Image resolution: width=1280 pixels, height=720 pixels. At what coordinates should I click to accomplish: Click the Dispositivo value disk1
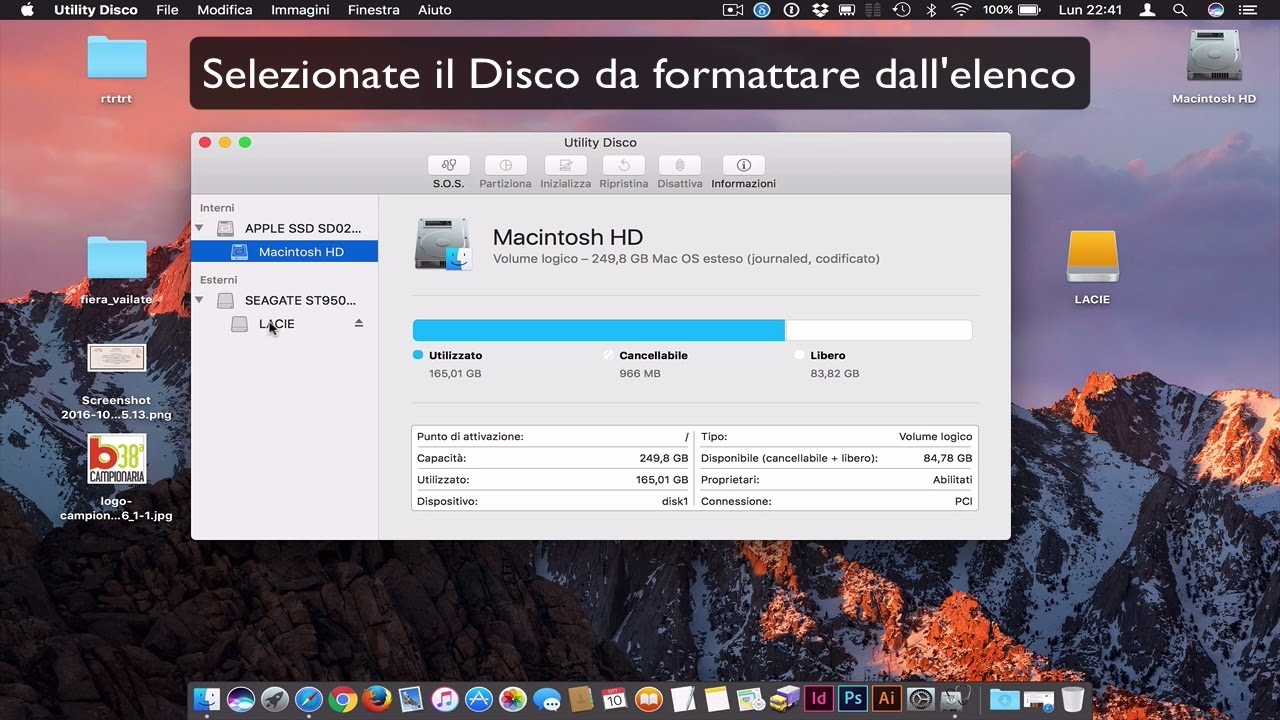pyautogui.click(x=675, y=501)
